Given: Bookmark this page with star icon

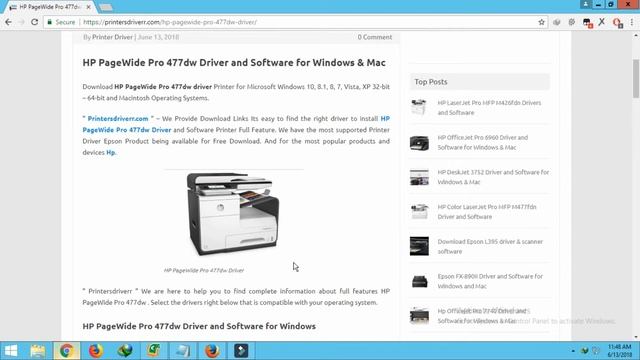Looking at the screenshot, I should 542,22.
